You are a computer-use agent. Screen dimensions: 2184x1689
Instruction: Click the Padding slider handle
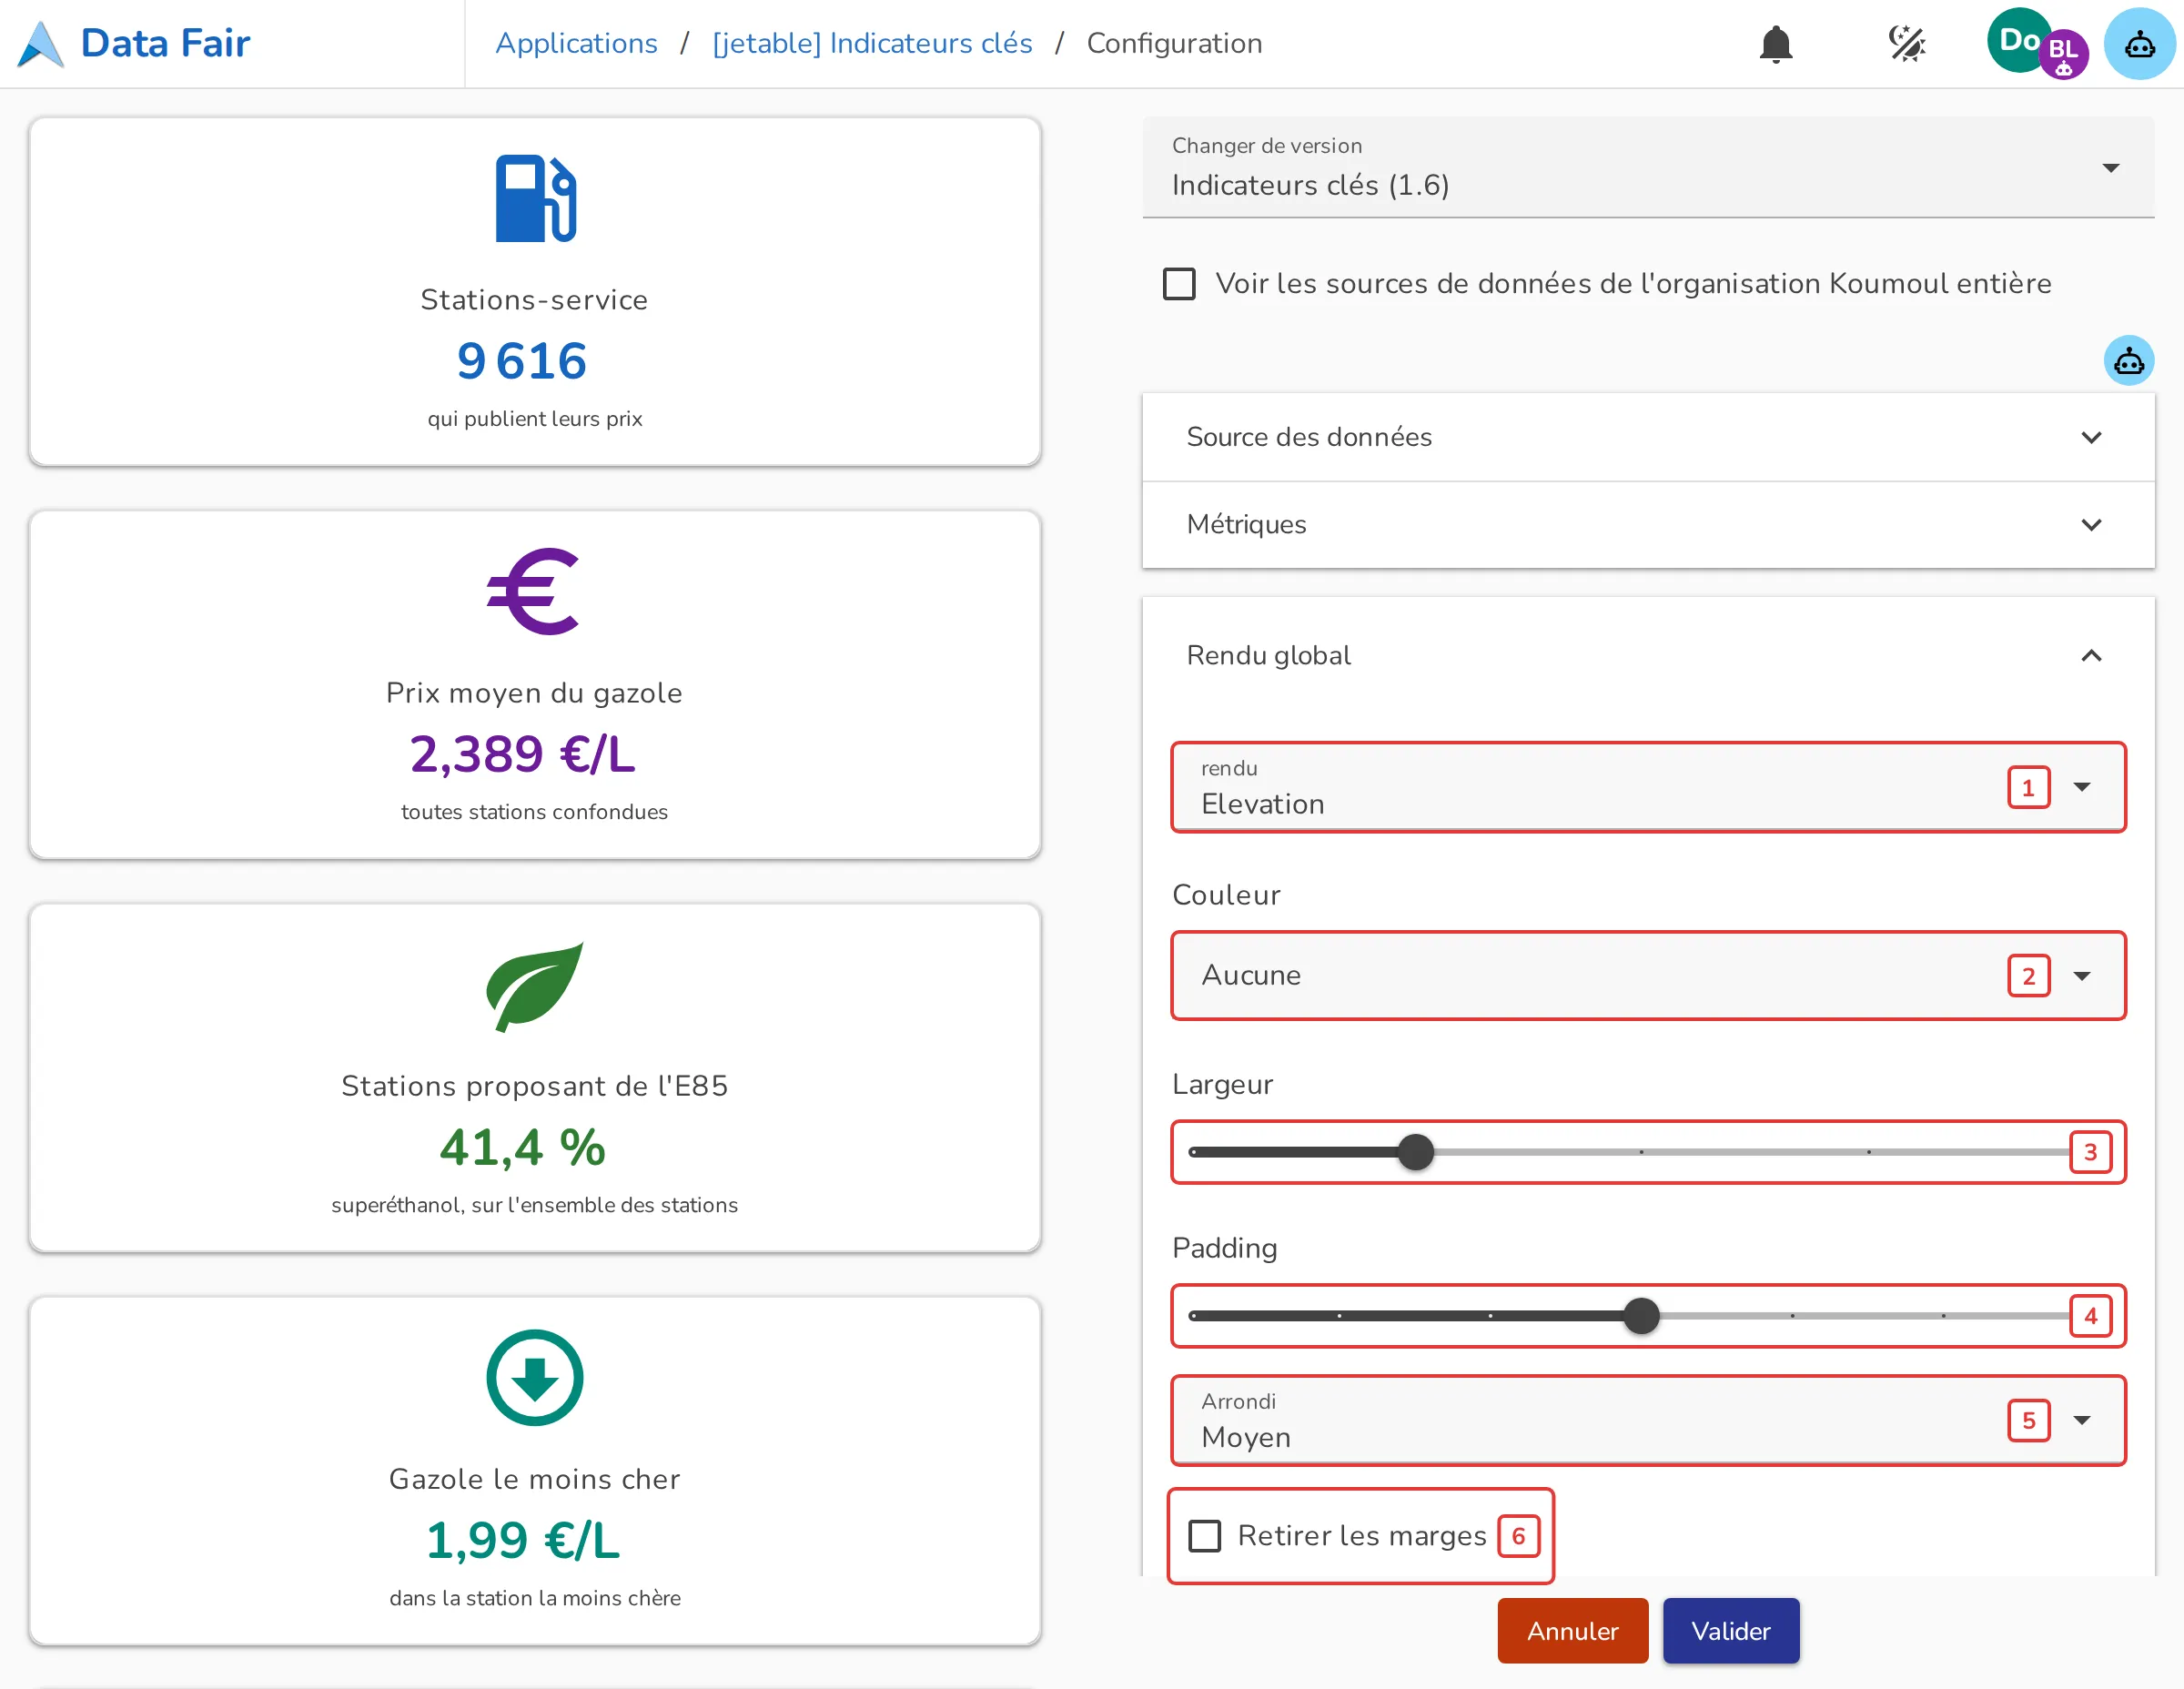[1641, 1316]
